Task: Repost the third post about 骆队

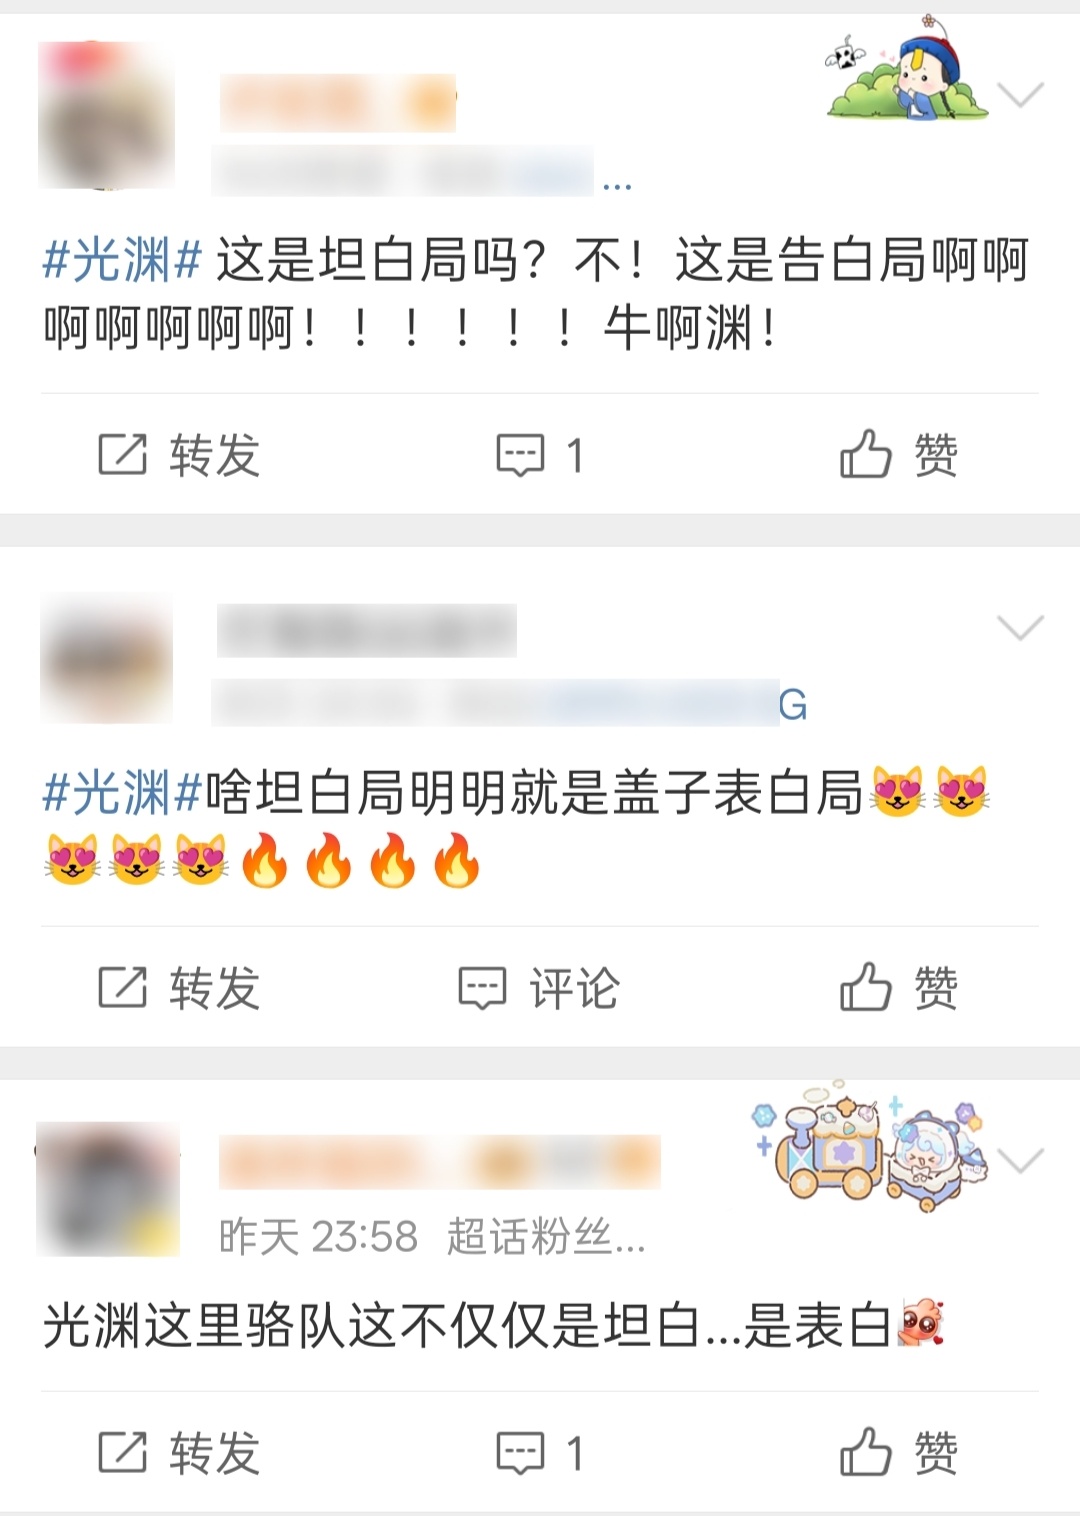Action: [179, 1452]
